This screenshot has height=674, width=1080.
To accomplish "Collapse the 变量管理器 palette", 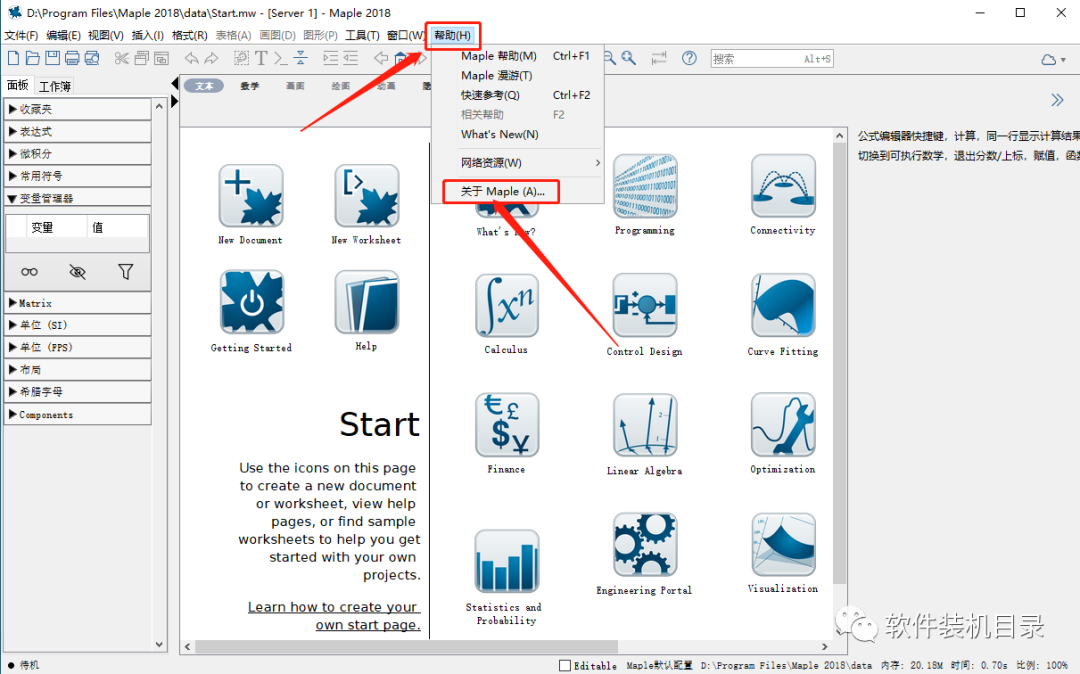I will point(77,198).
